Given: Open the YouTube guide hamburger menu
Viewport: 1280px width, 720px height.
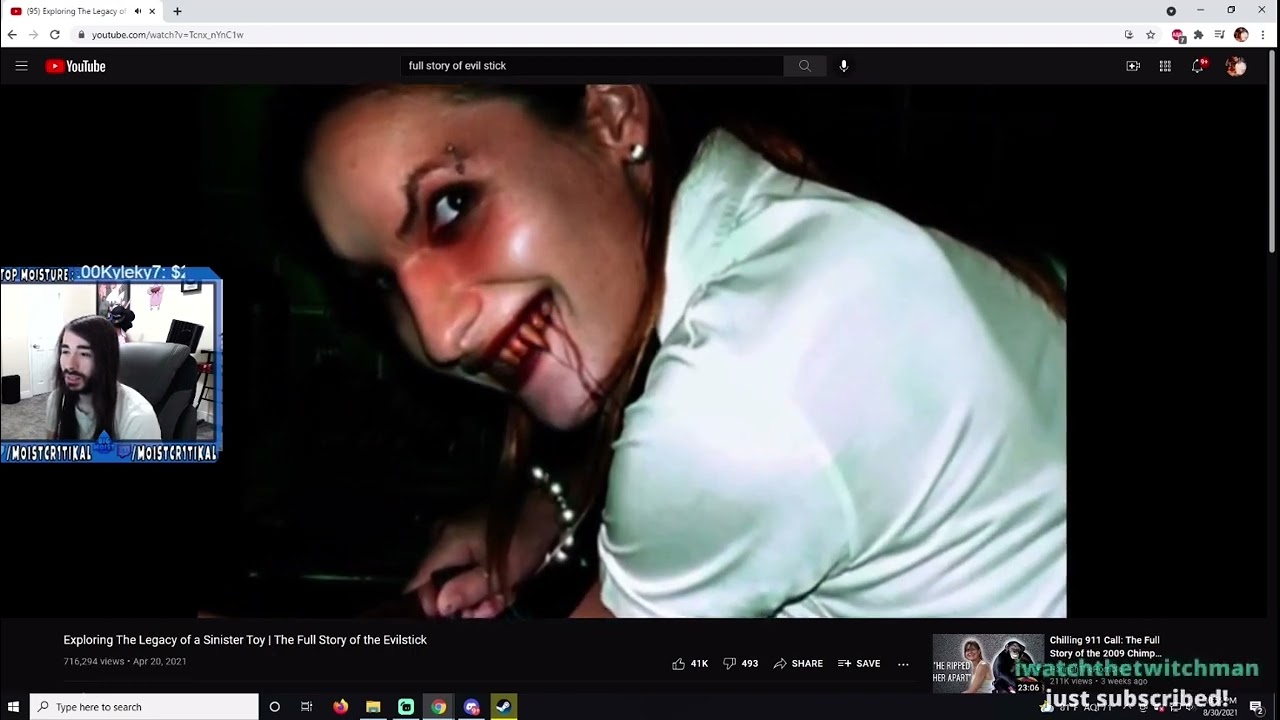Looking at the screenshot, I should 21,66.
